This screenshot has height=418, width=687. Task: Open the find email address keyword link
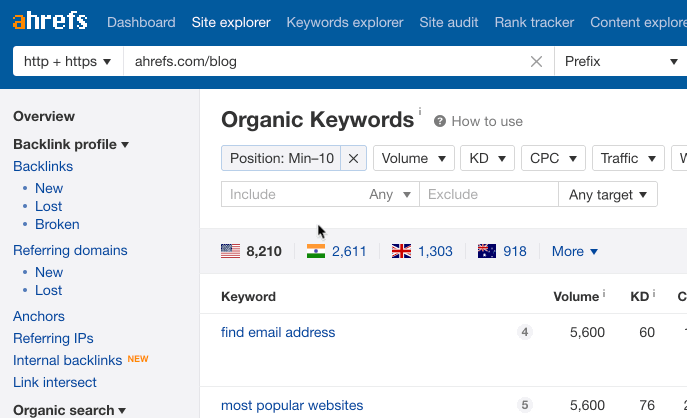pos(278,332)
